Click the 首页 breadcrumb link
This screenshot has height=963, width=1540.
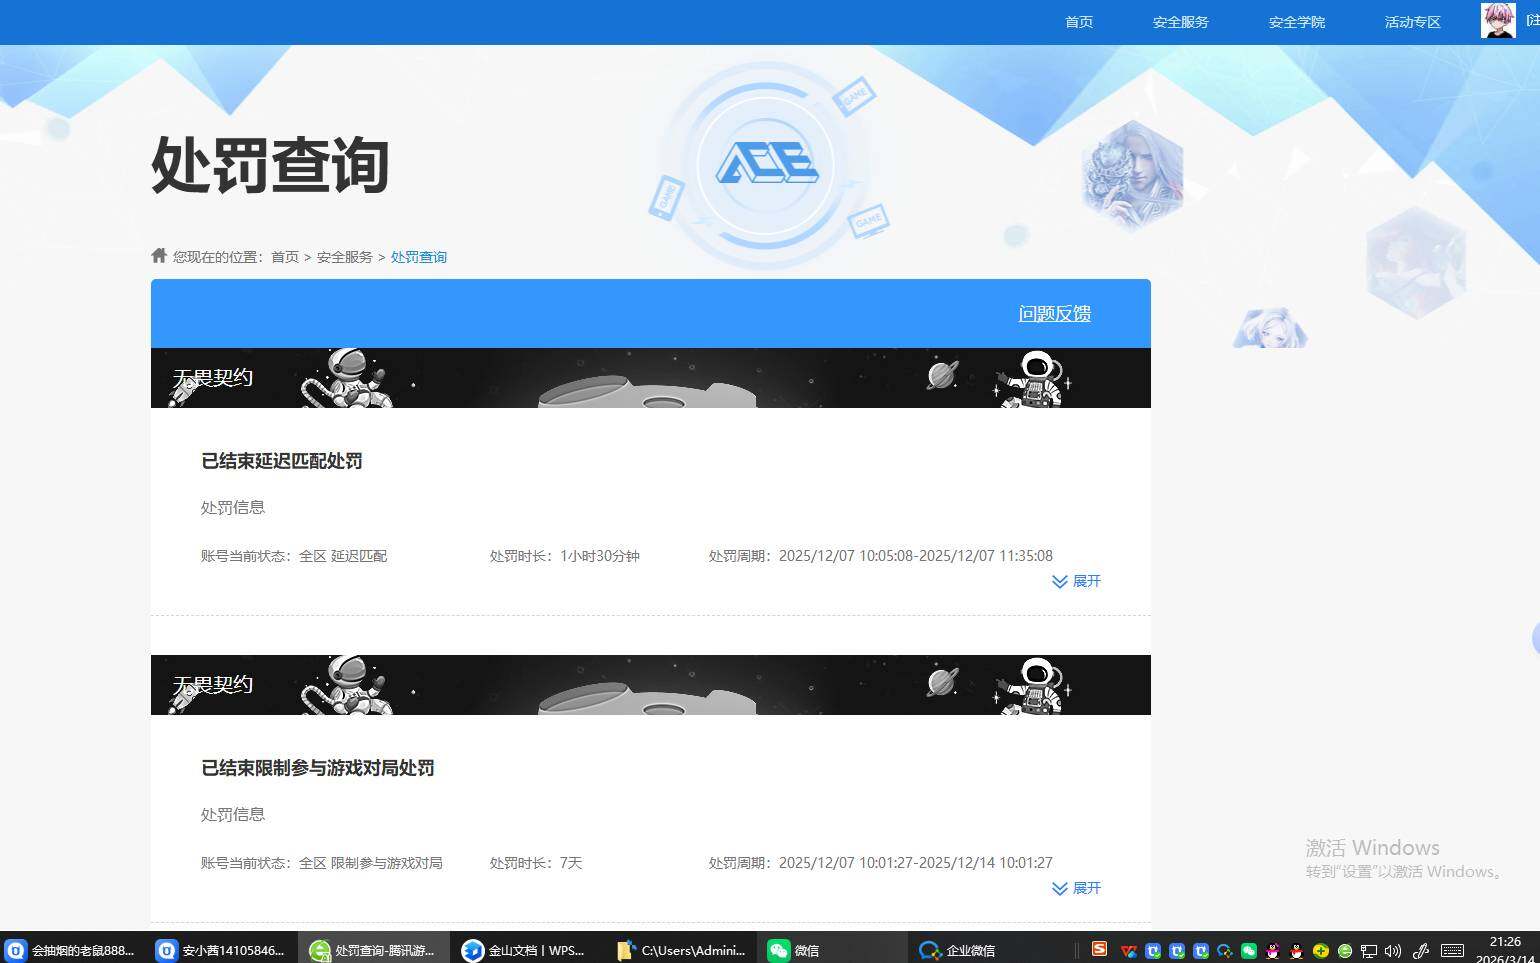(x=284, y=256)
